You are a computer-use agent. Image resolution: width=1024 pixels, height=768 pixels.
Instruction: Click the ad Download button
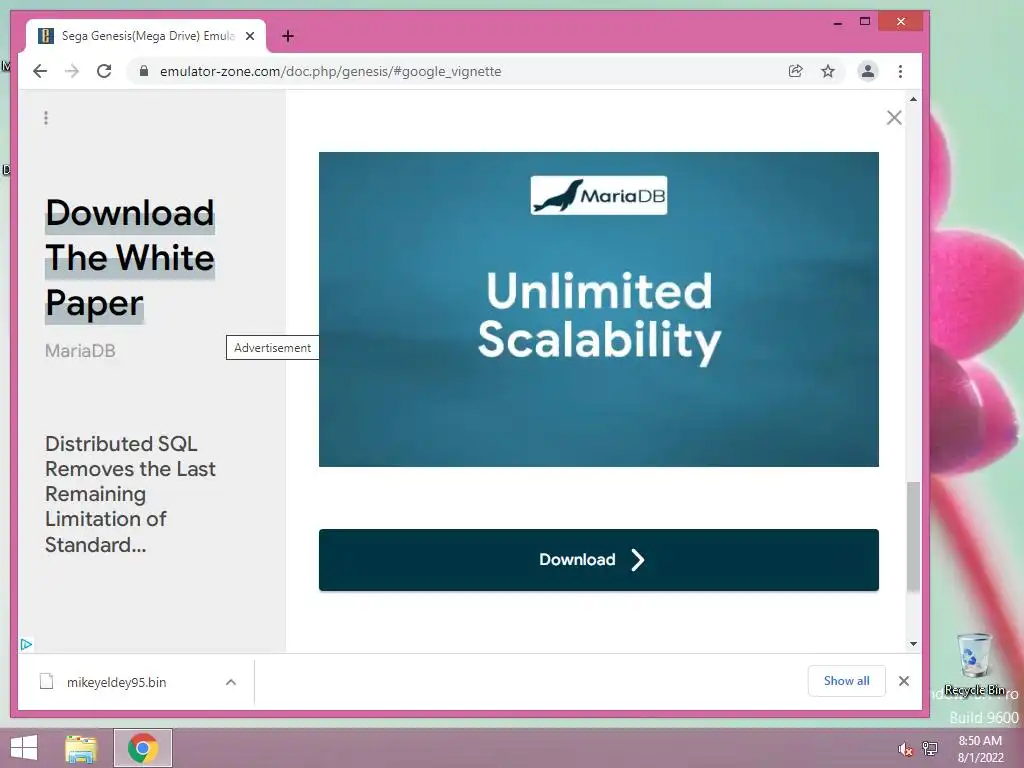tap(599, 560)
